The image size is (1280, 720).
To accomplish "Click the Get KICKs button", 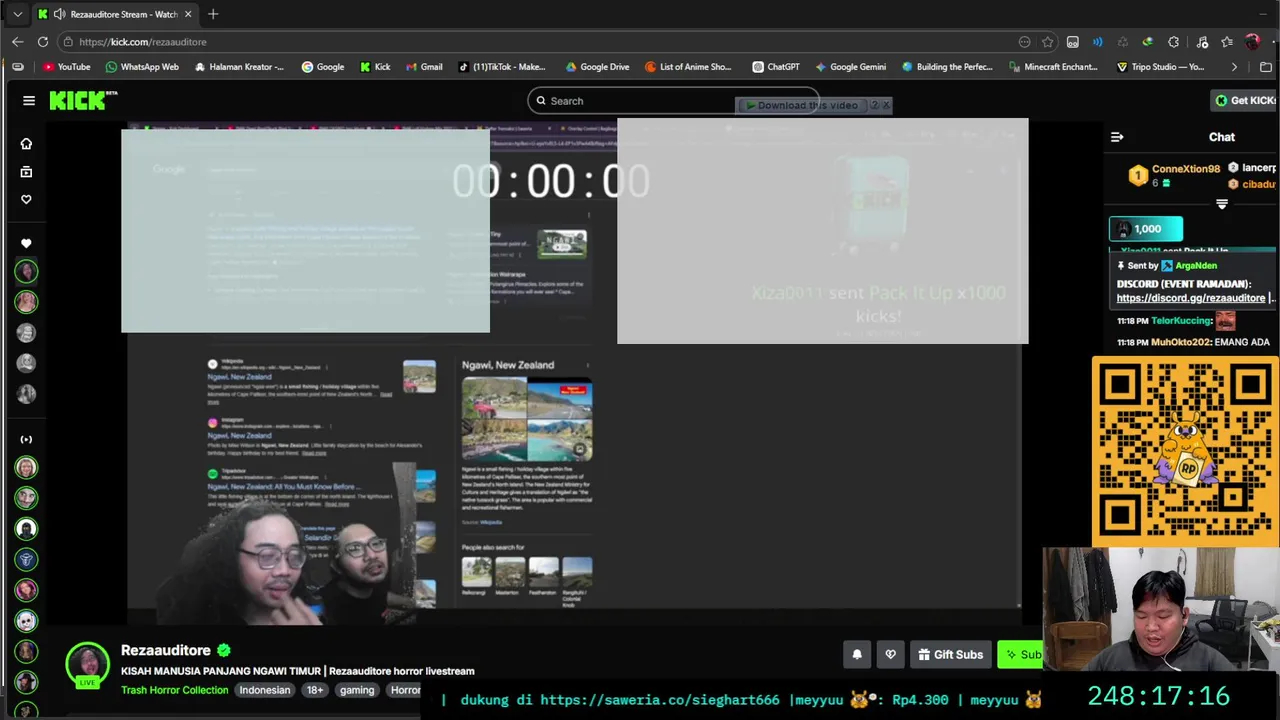I will (1244, 100).
